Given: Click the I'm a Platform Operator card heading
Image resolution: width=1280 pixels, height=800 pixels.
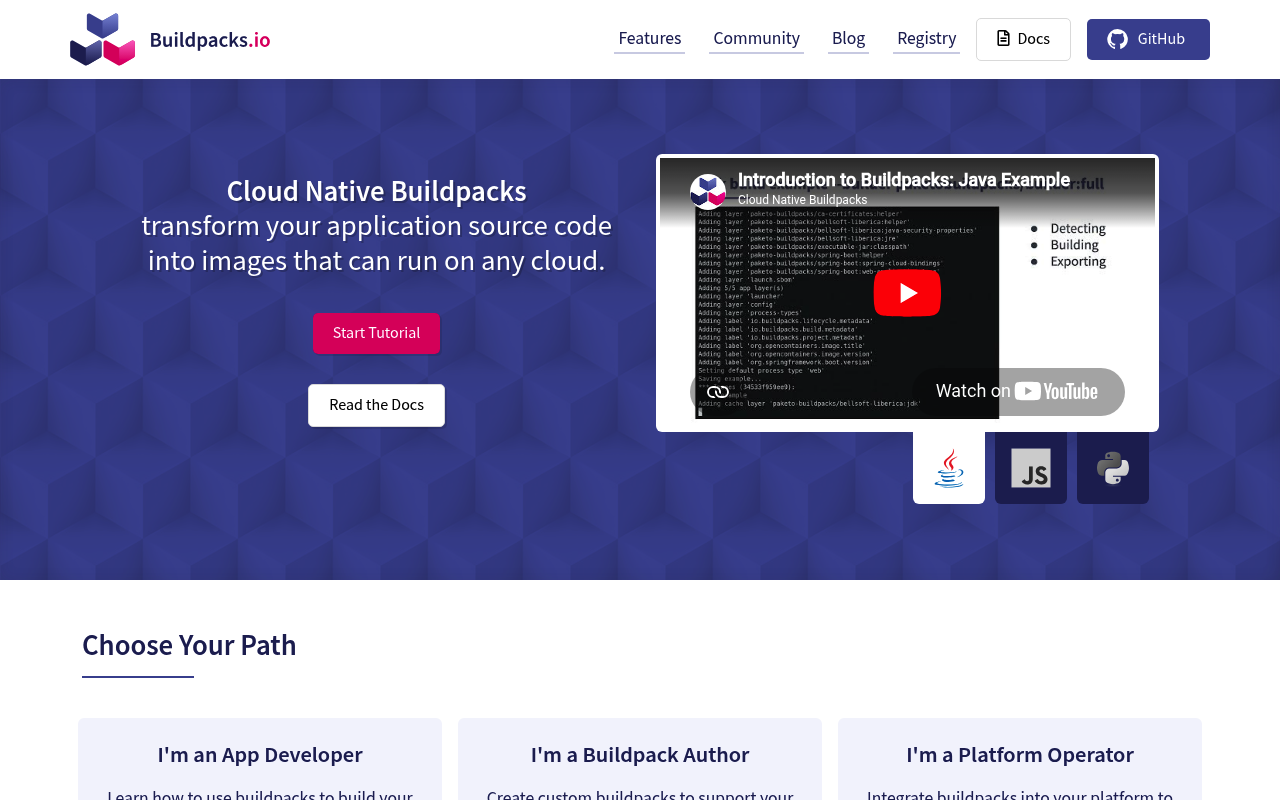Looking at the screenshot, I should [1020, 755].
